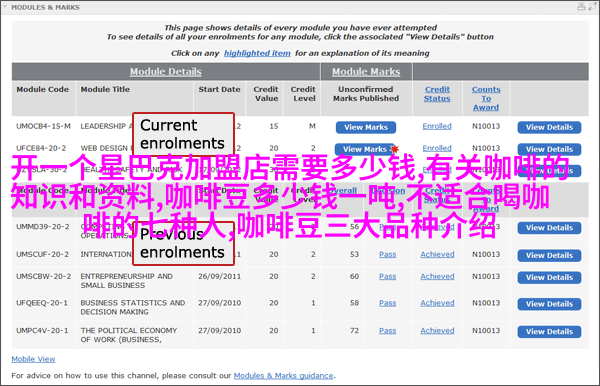Click Achieved status for UMPC4V-20-1
Image resolution: width=600 pixels, height=386 pixels.
click(x=437, y=331)
